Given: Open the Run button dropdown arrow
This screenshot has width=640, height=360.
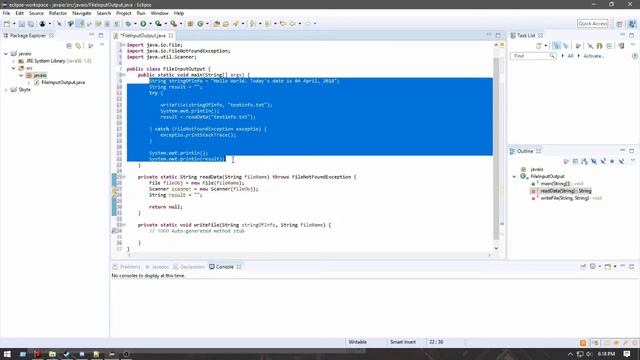Looking at the screenshot, I should (x=150, y=24).
